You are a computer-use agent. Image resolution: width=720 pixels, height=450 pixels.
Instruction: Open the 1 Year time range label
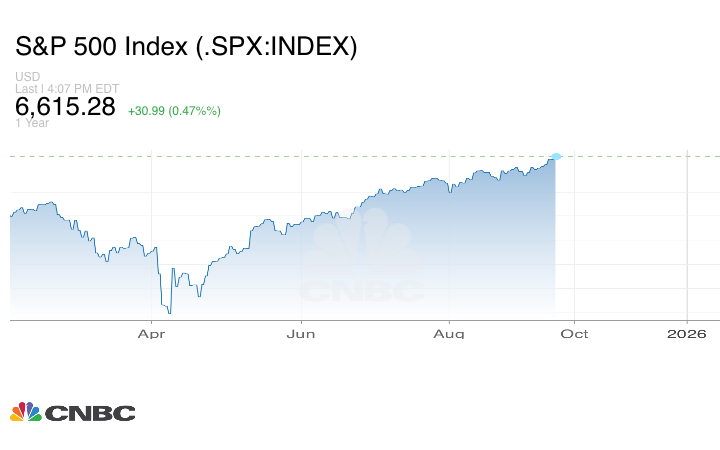point(32,123)
